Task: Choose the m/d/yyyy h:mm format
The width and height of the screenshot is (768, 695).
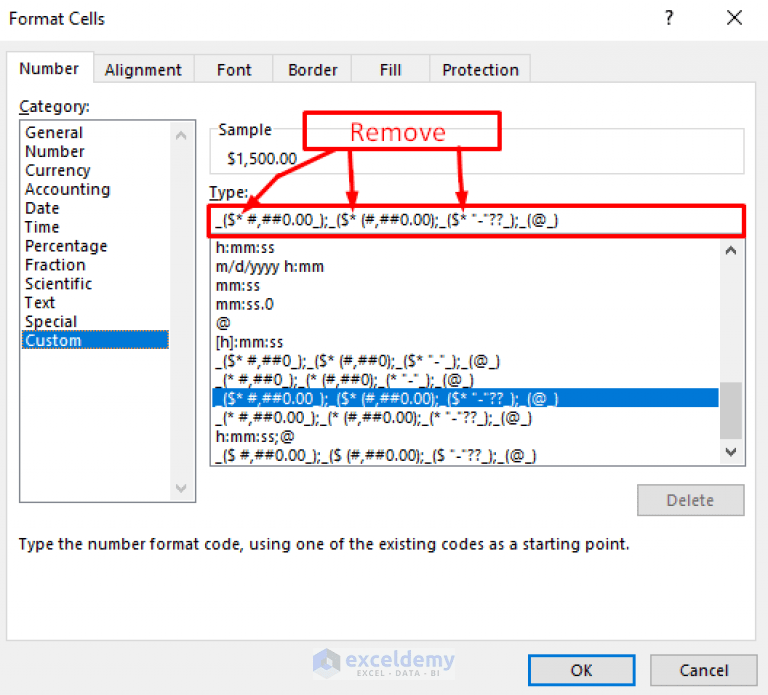Action: 465,267
